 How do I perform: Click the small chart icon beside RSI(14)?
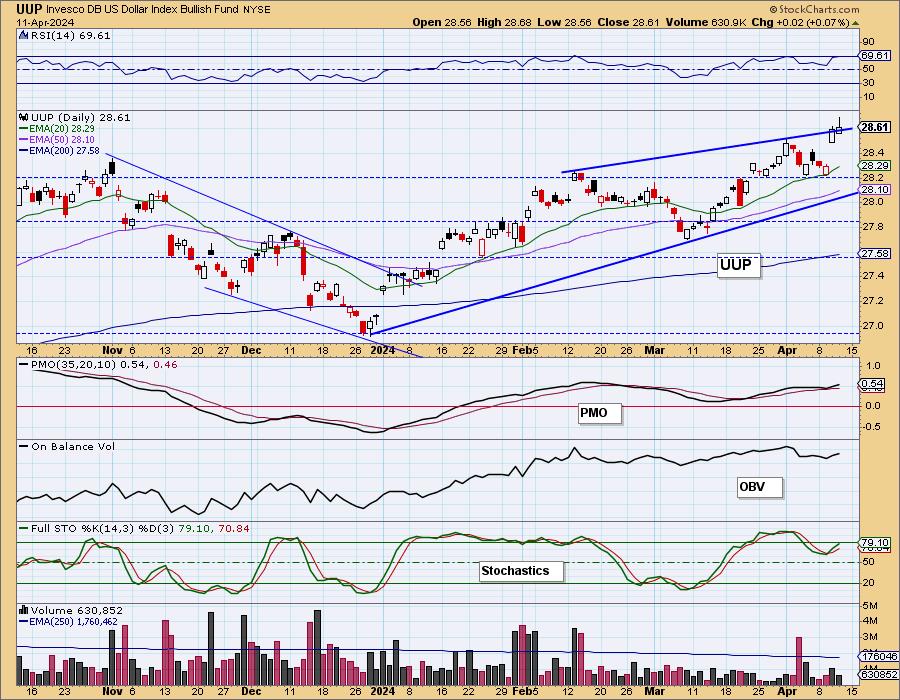click(24, 36)
